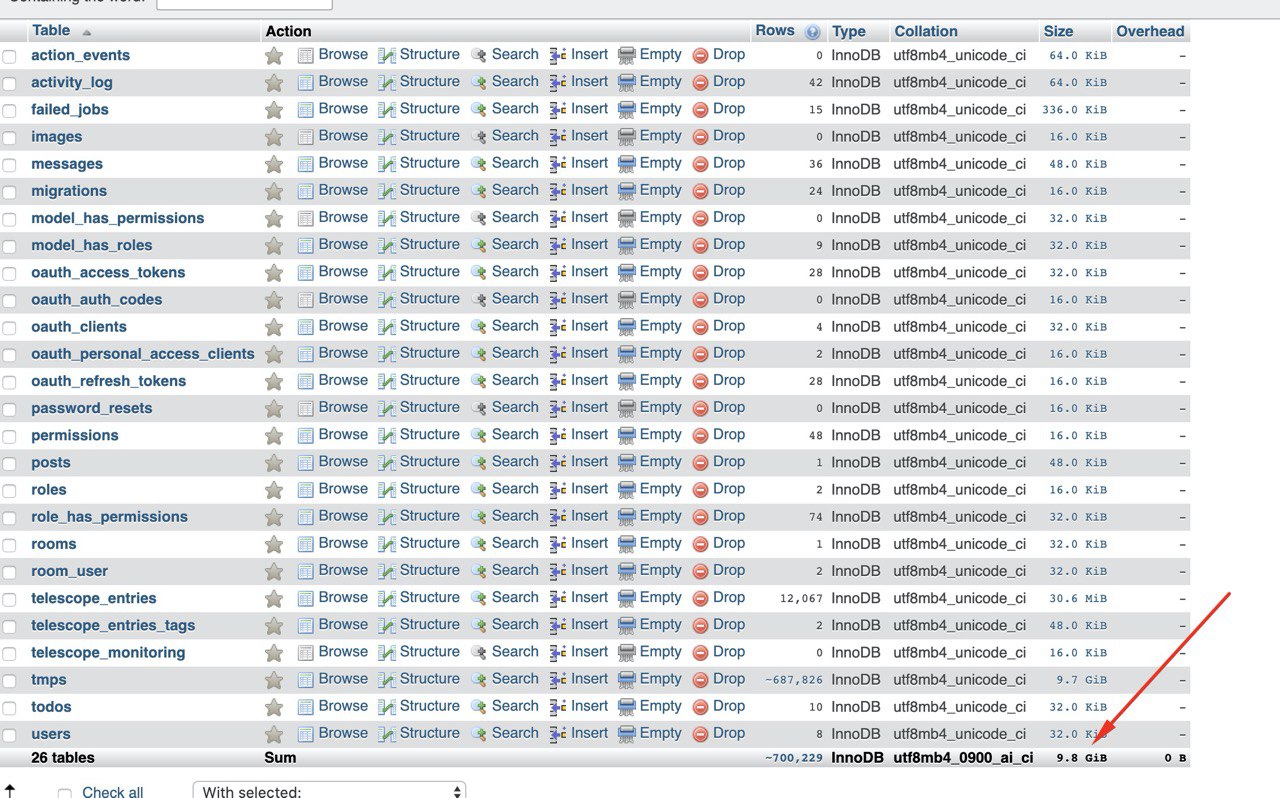Click Empty icon in images row
Image resolution: width=1280 pixels, height=798 pixels.
click(x=627, y=137)
